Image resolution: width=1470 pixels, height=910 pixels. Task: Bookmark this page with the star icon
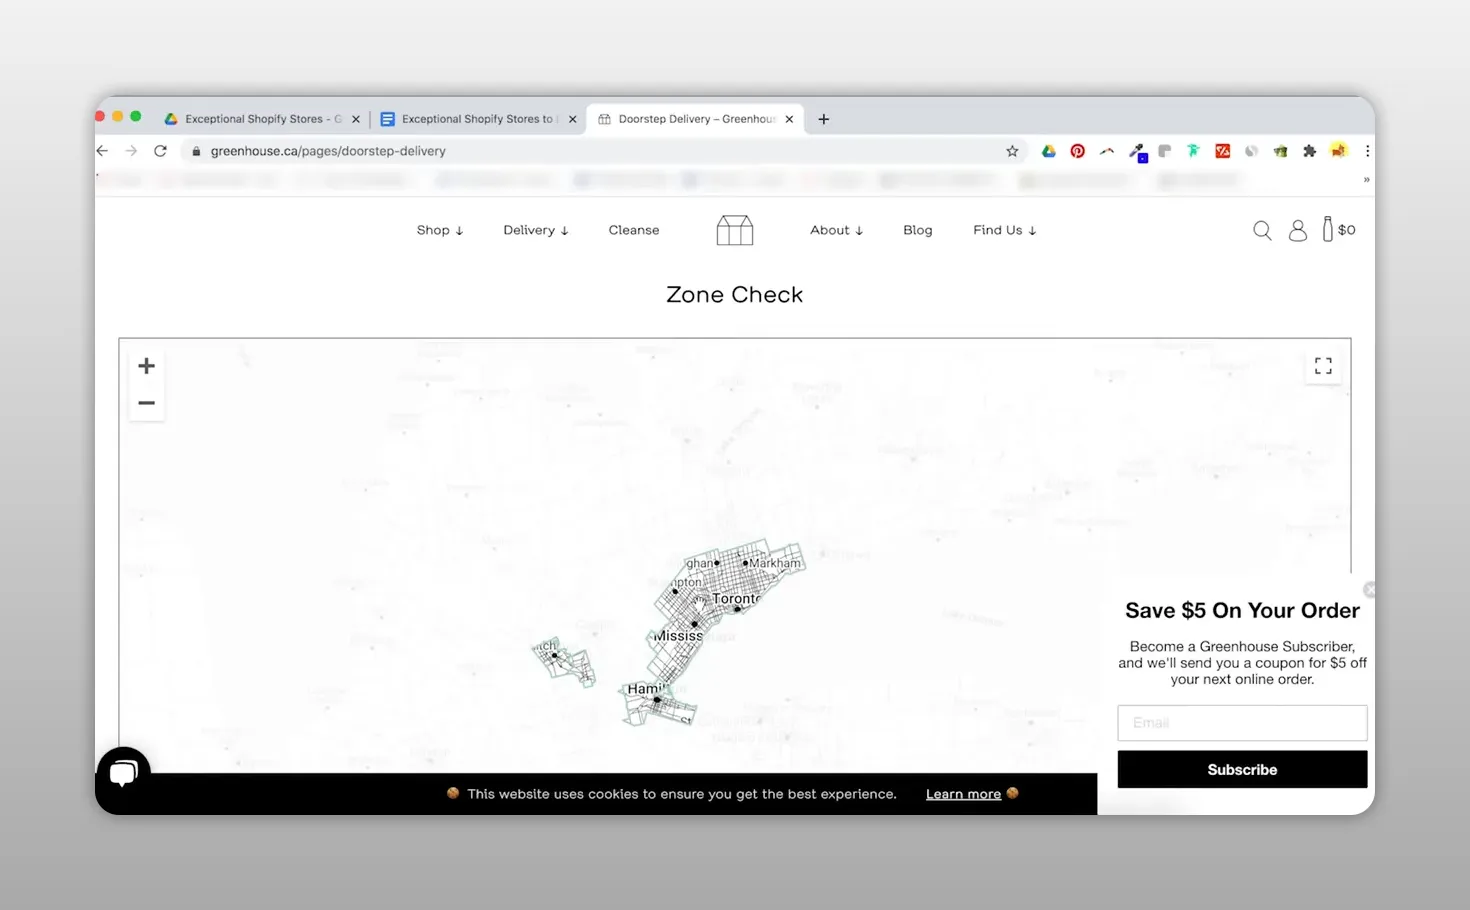[x=1012, y=151]
